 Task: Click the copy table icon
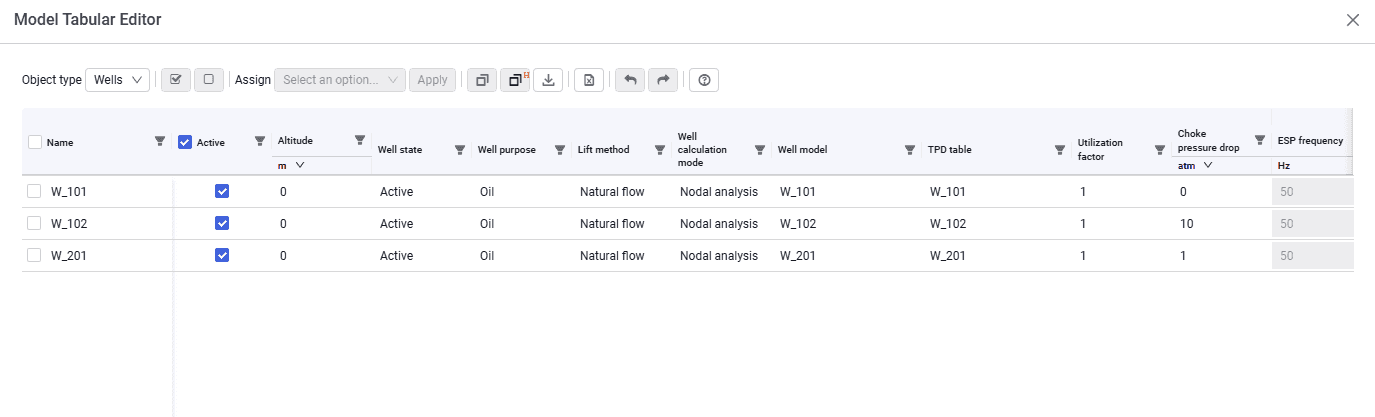point(482,80)
